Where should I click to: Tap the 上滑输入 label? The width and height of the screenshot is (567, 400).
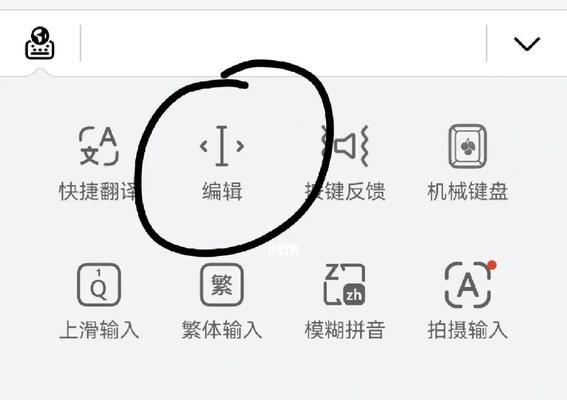coord(99,329)
